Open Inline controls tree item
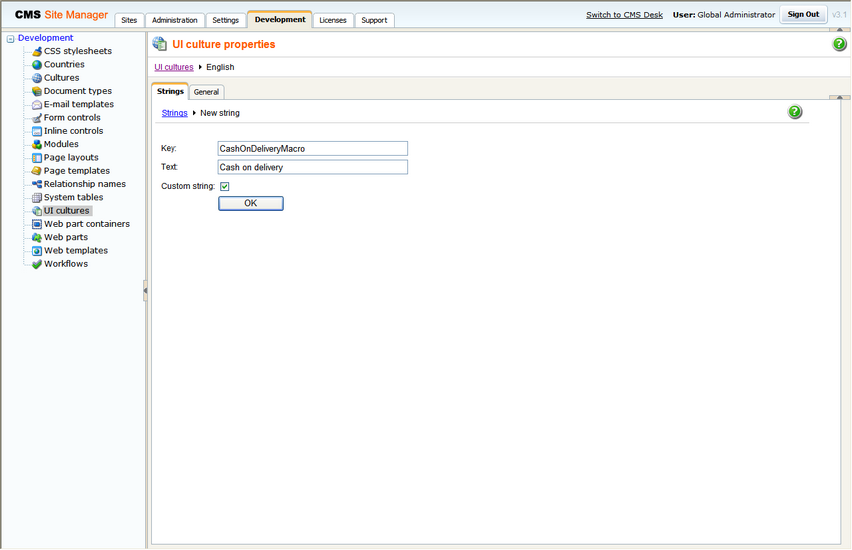The height and width of the screenshot is (550, 852). (x=73, y=131)
